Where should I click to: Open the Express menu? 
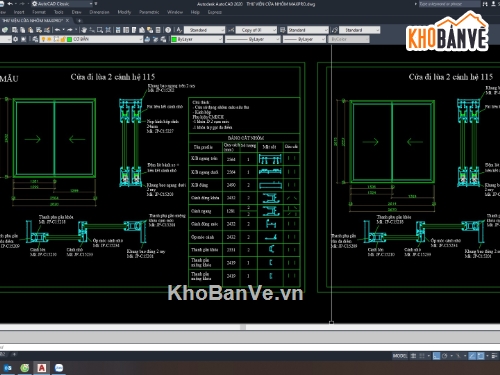click(215, 12)
